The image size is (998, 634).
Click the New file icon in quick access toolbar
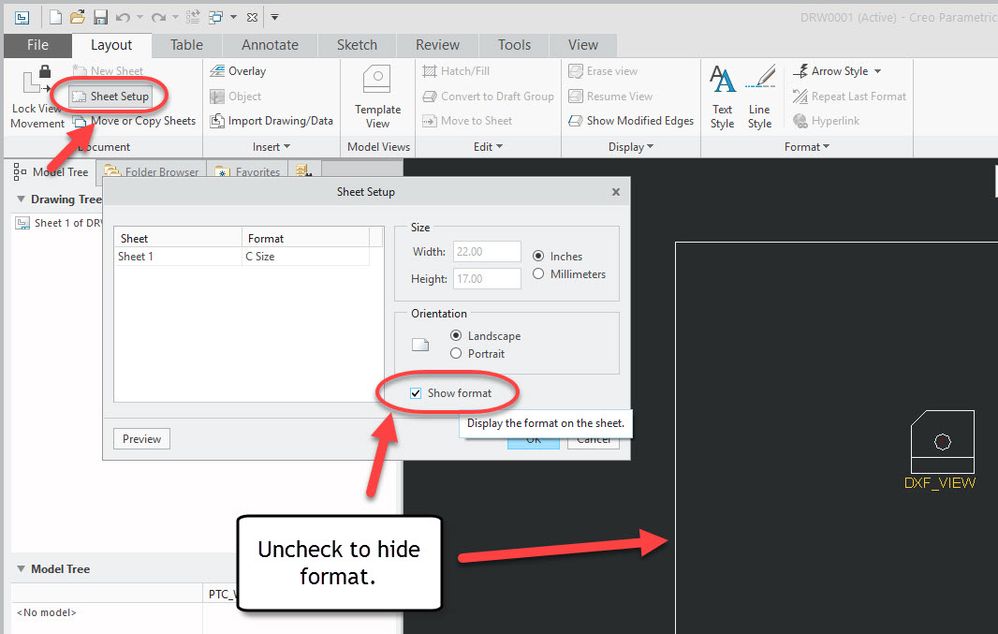(56, 17)
